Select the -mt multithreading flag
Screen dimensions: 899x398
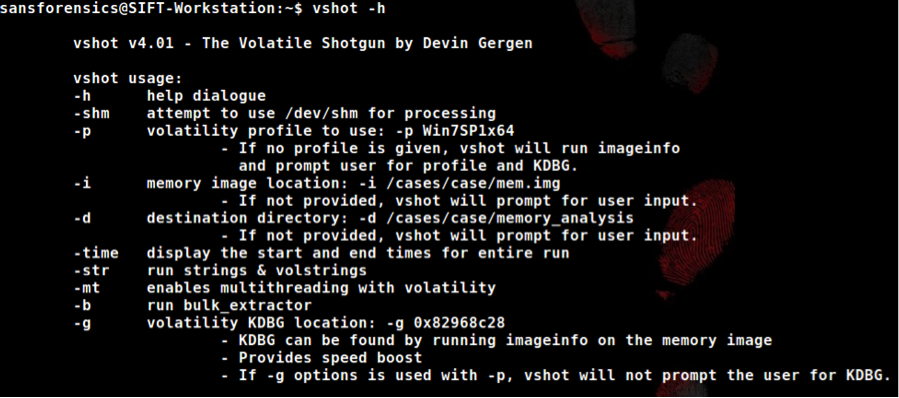point(87,287)
